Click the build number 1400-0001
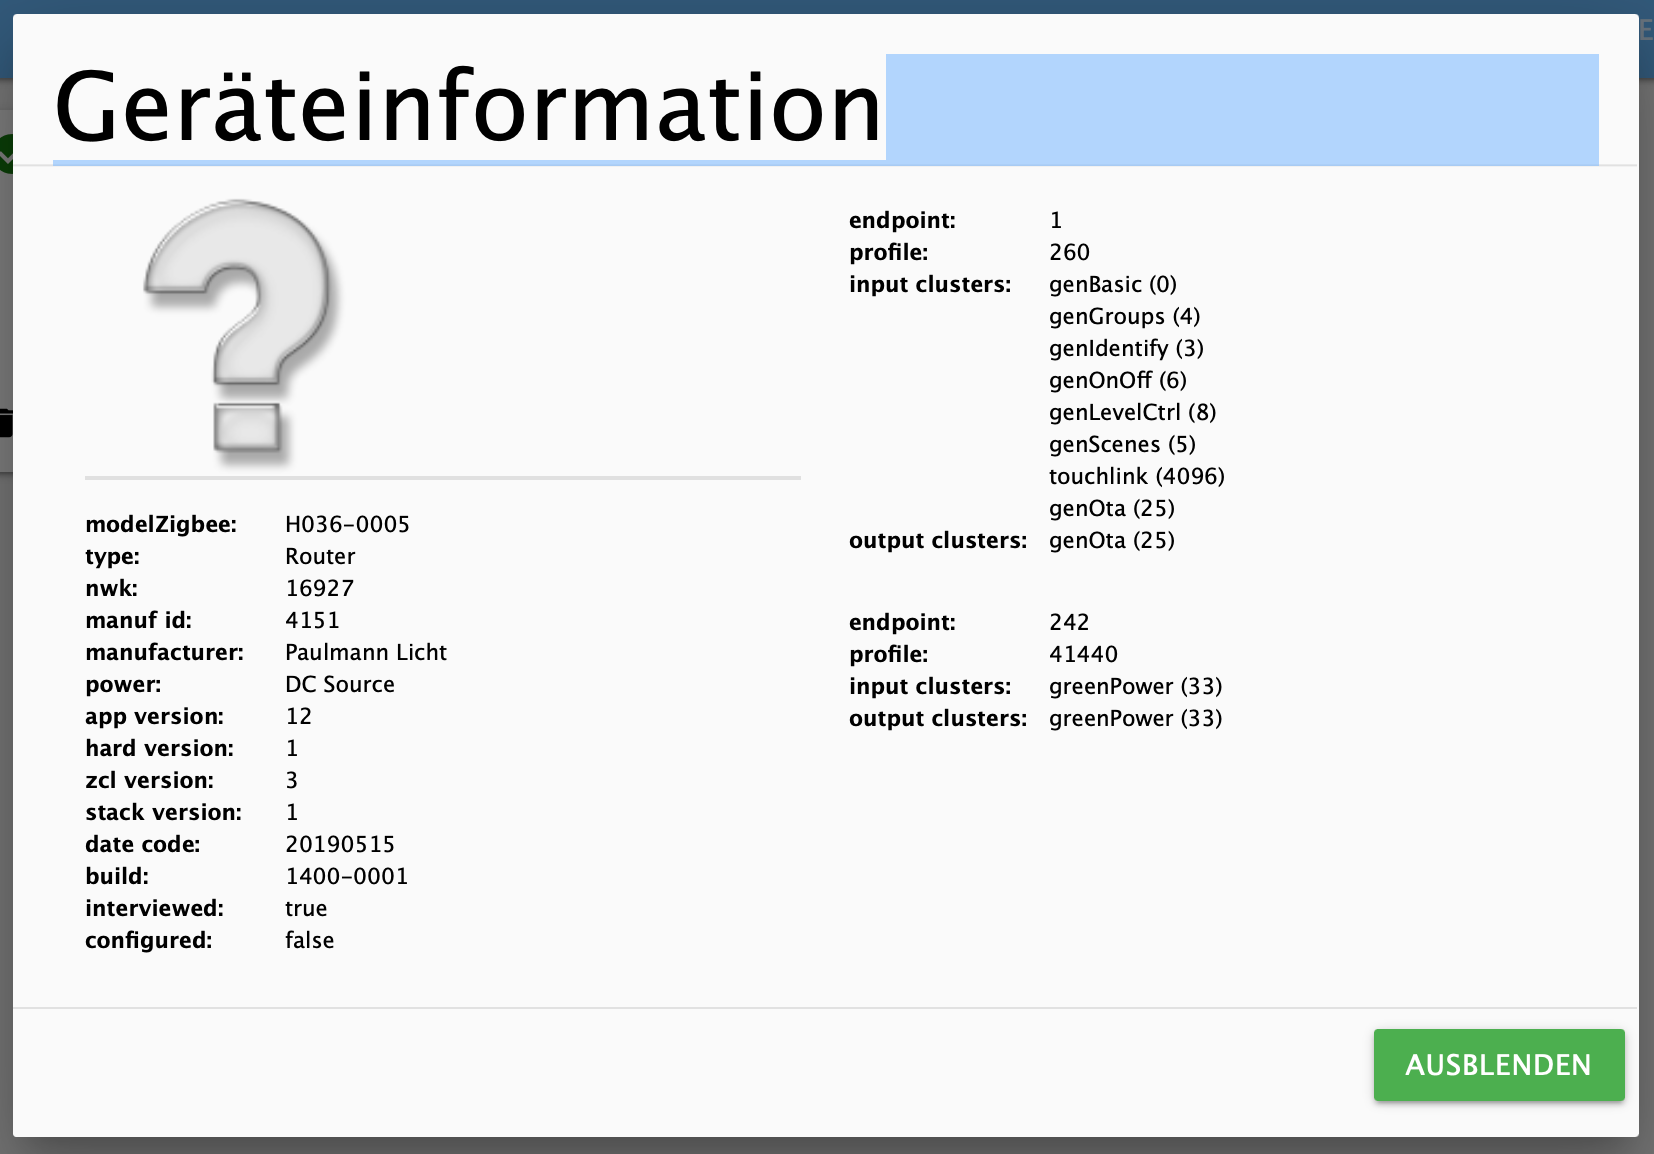Screen dimensions: 1654x1154 pyautogui.click(x=347, y=876)
